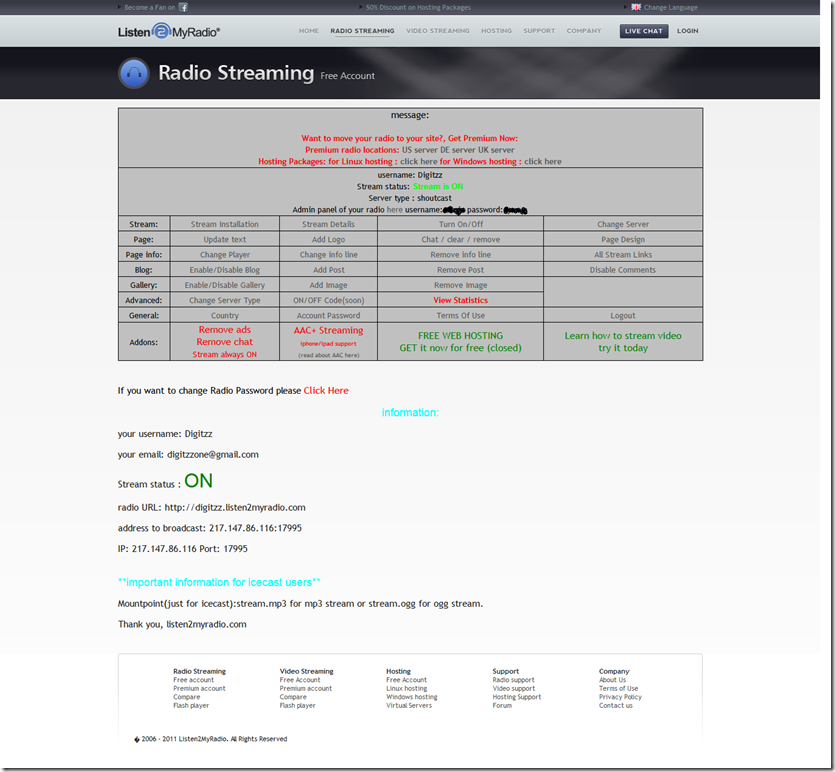
Task: Click Chat / clear / remove link
Action: [x=461, y=240]
